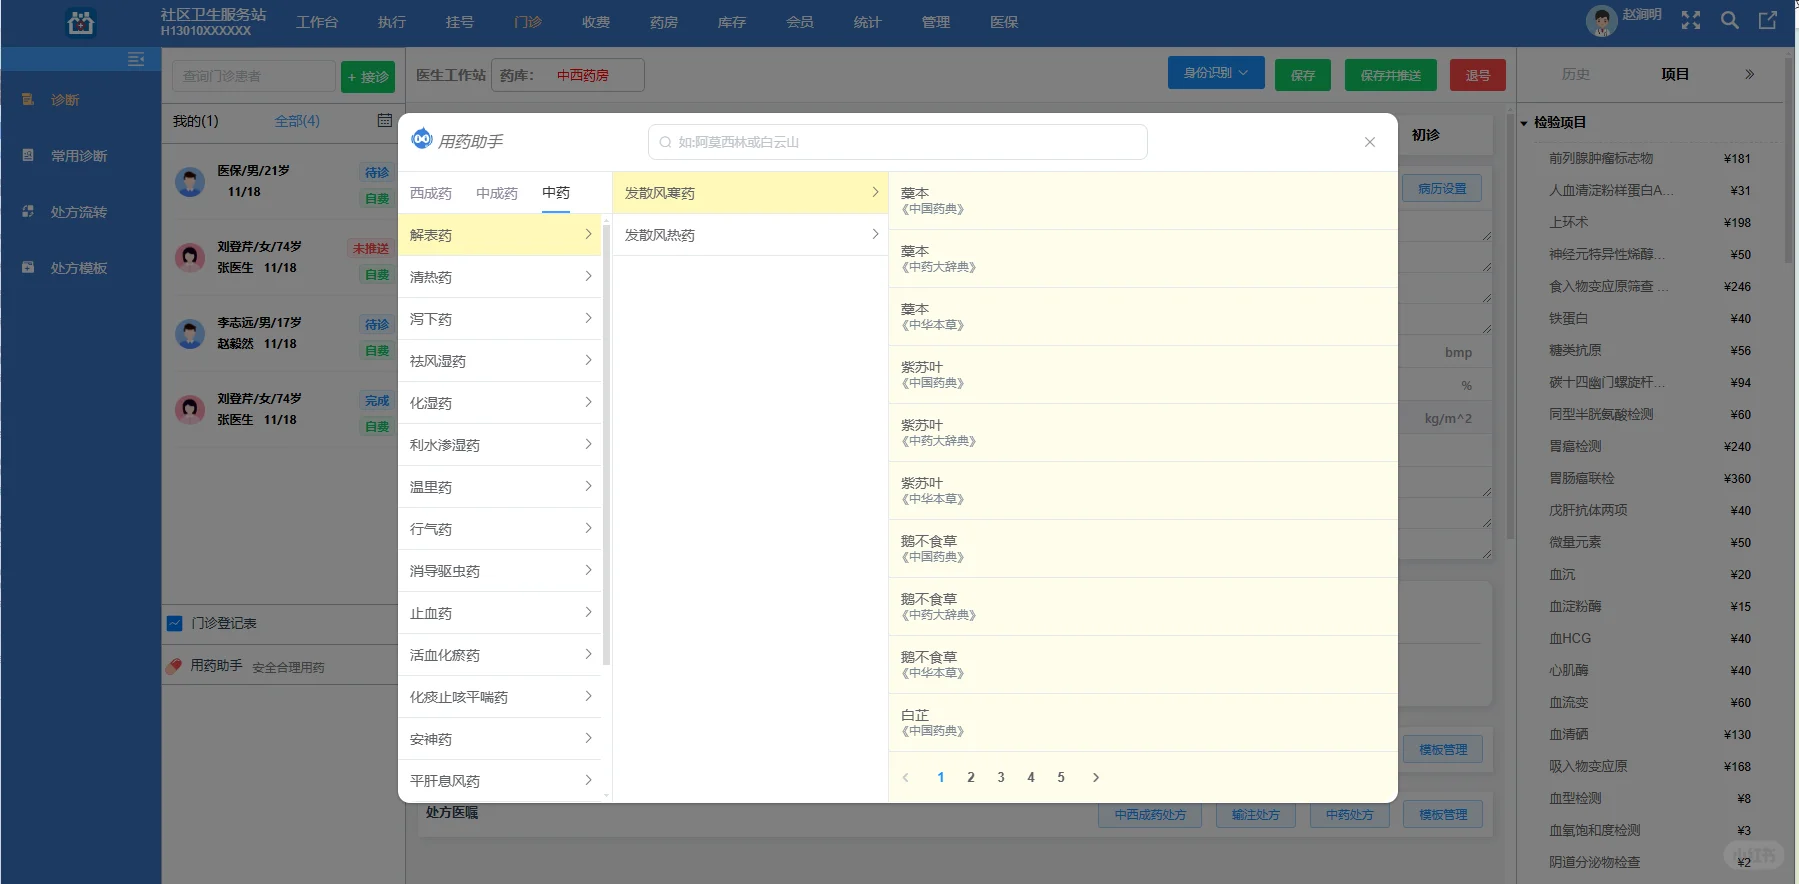Collapse the 检验项目 section
The height and width of the screenshot is (884, 1799).
coord(1524,123)
